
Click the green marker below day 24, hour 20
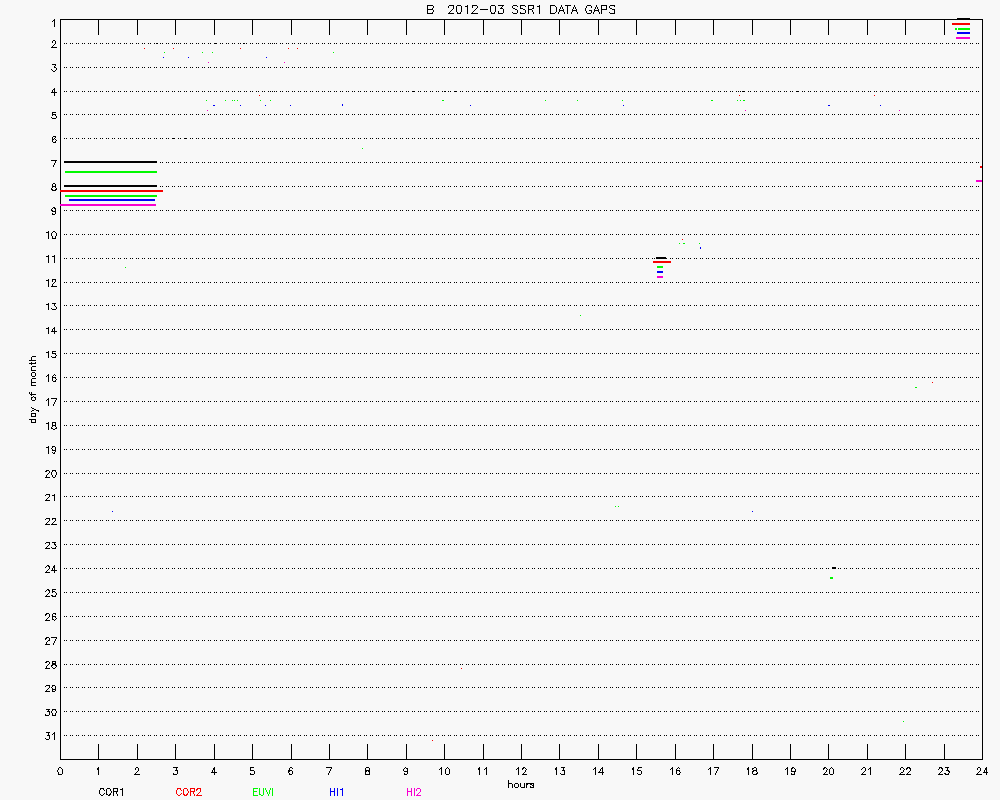pyautogui.click(x=831, y=578)
